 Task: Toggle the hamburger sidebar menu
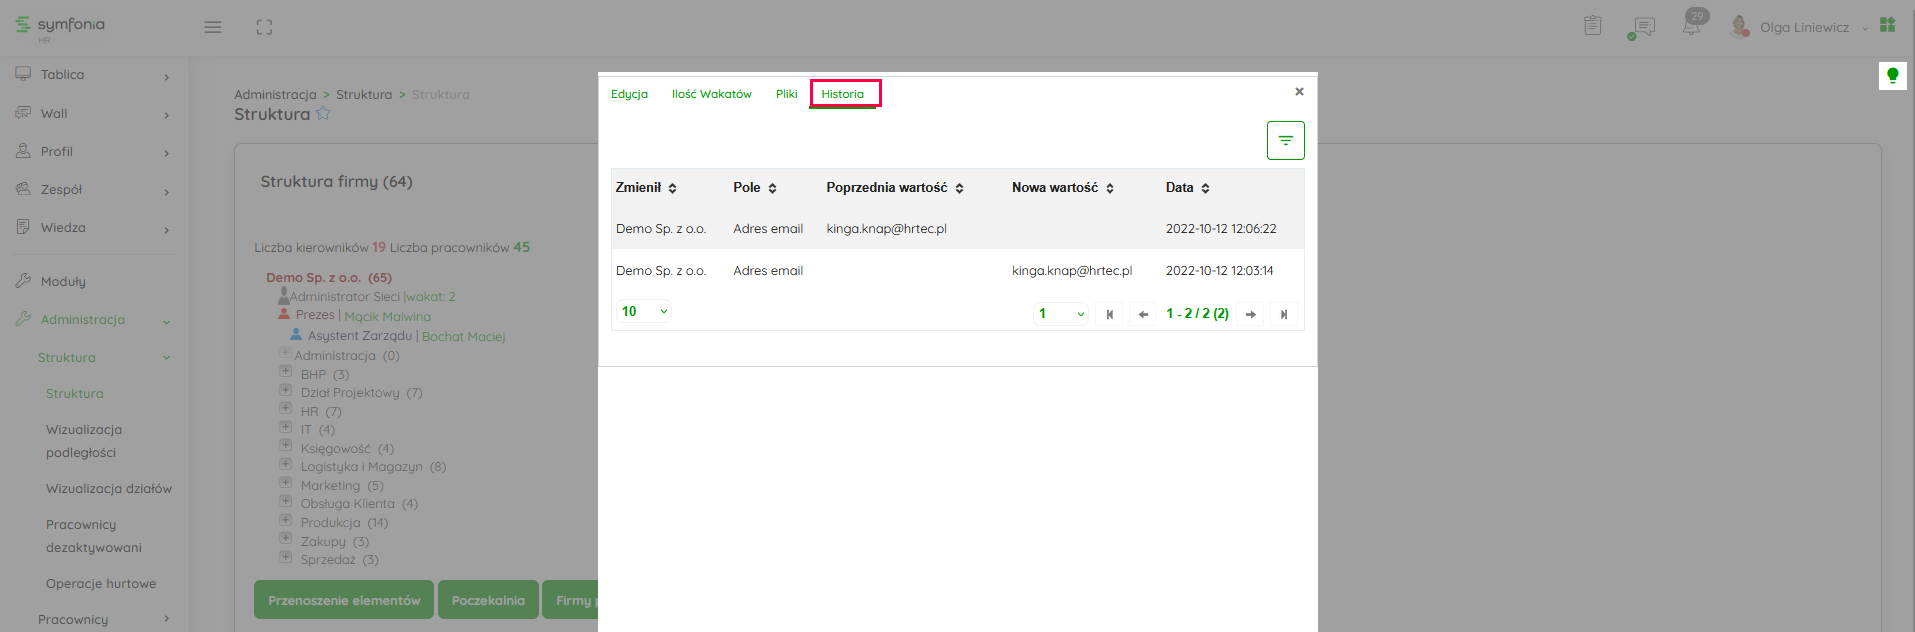pos(213,27)
